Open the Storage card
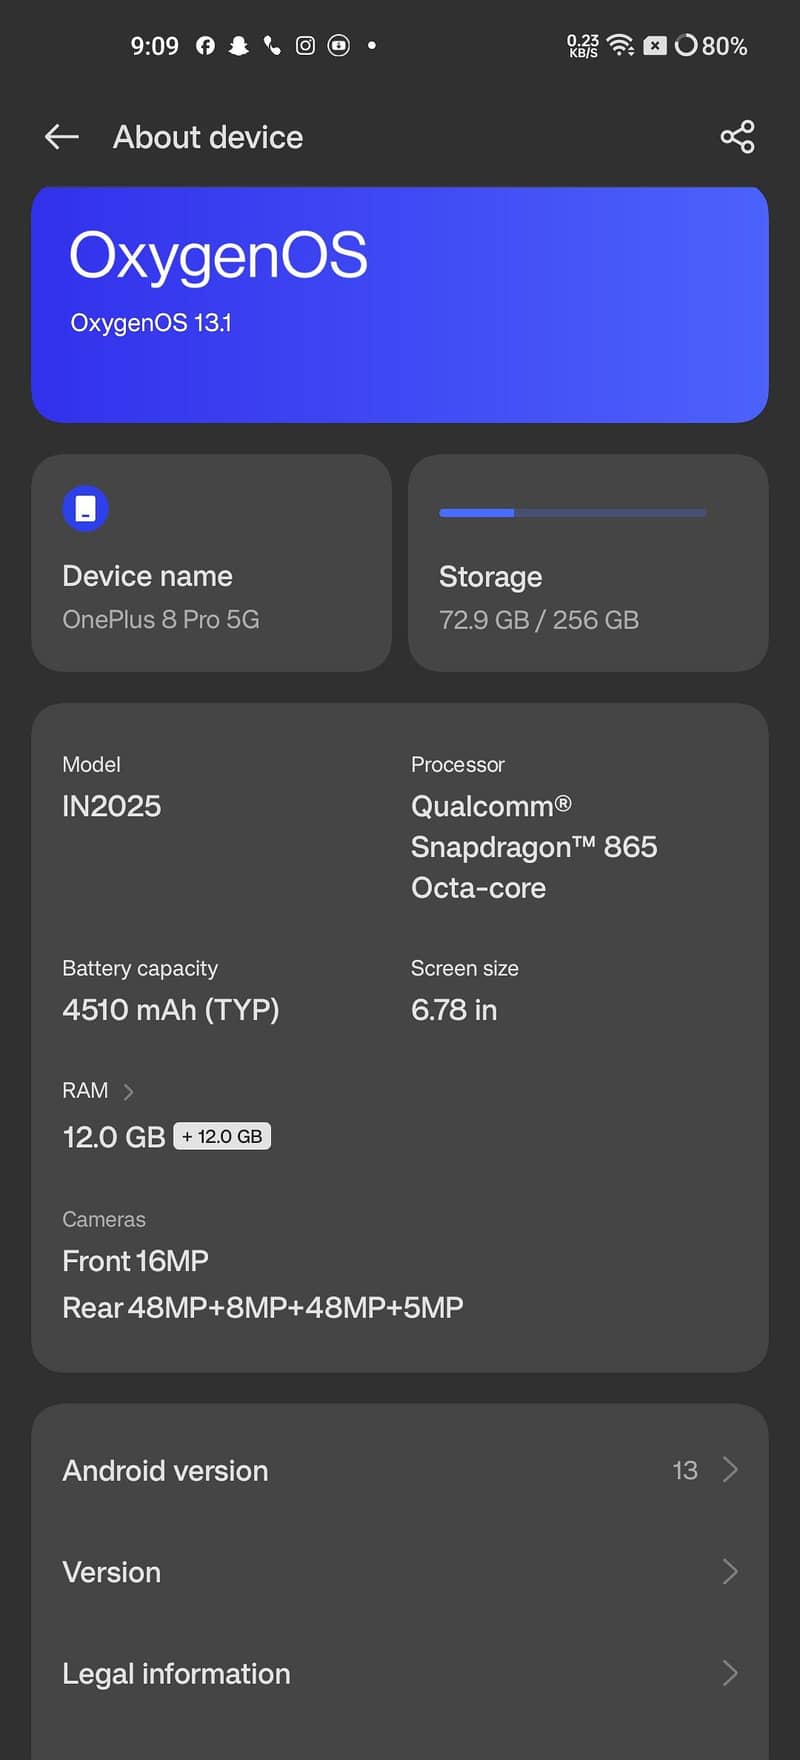800x1760 pixels. (x=588, y=563)
